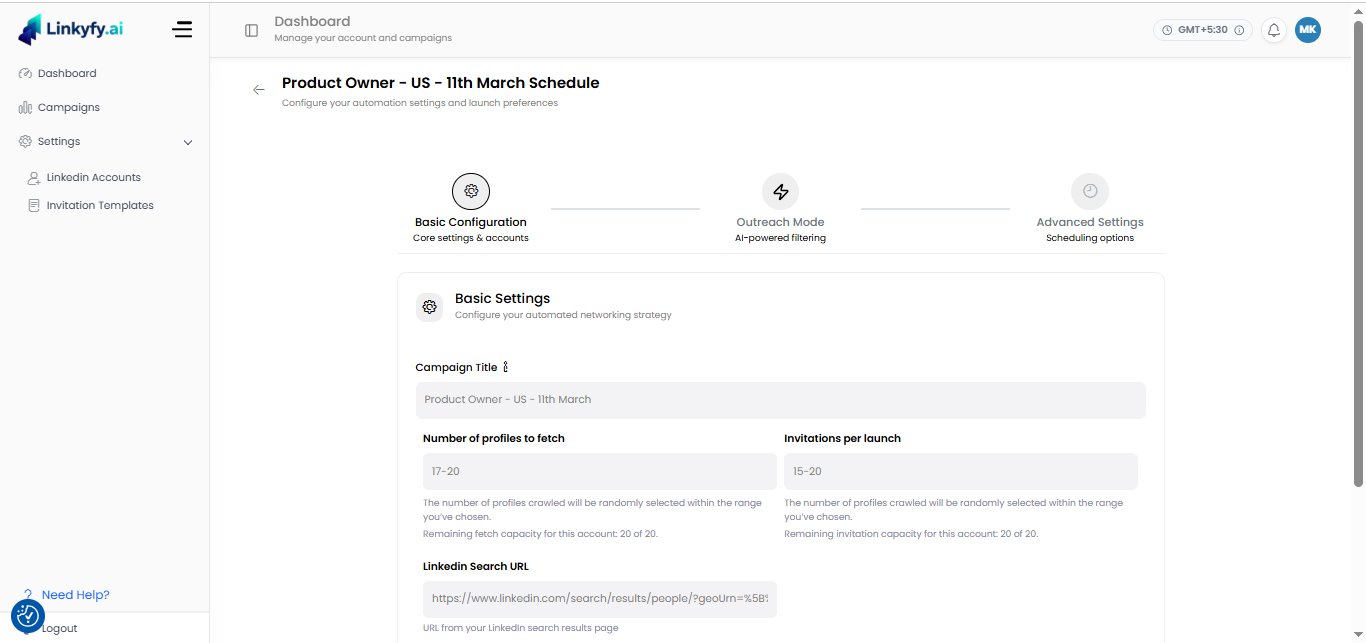This screenshot has height=643, width=1366.
Task: Click the Basic Settings gear icon
Action: 429,307
